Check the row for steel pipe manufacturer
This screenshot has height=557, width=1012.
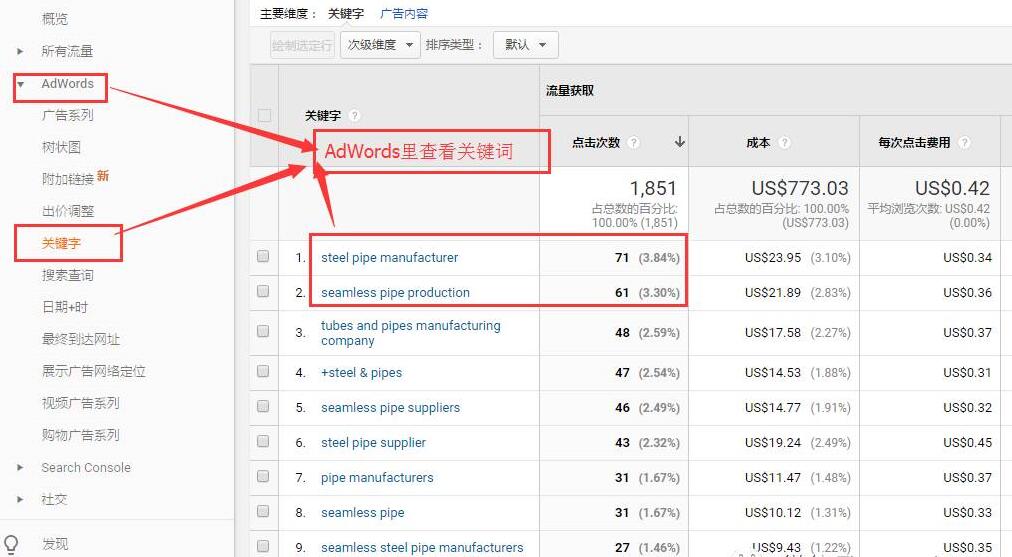point(263,256)
